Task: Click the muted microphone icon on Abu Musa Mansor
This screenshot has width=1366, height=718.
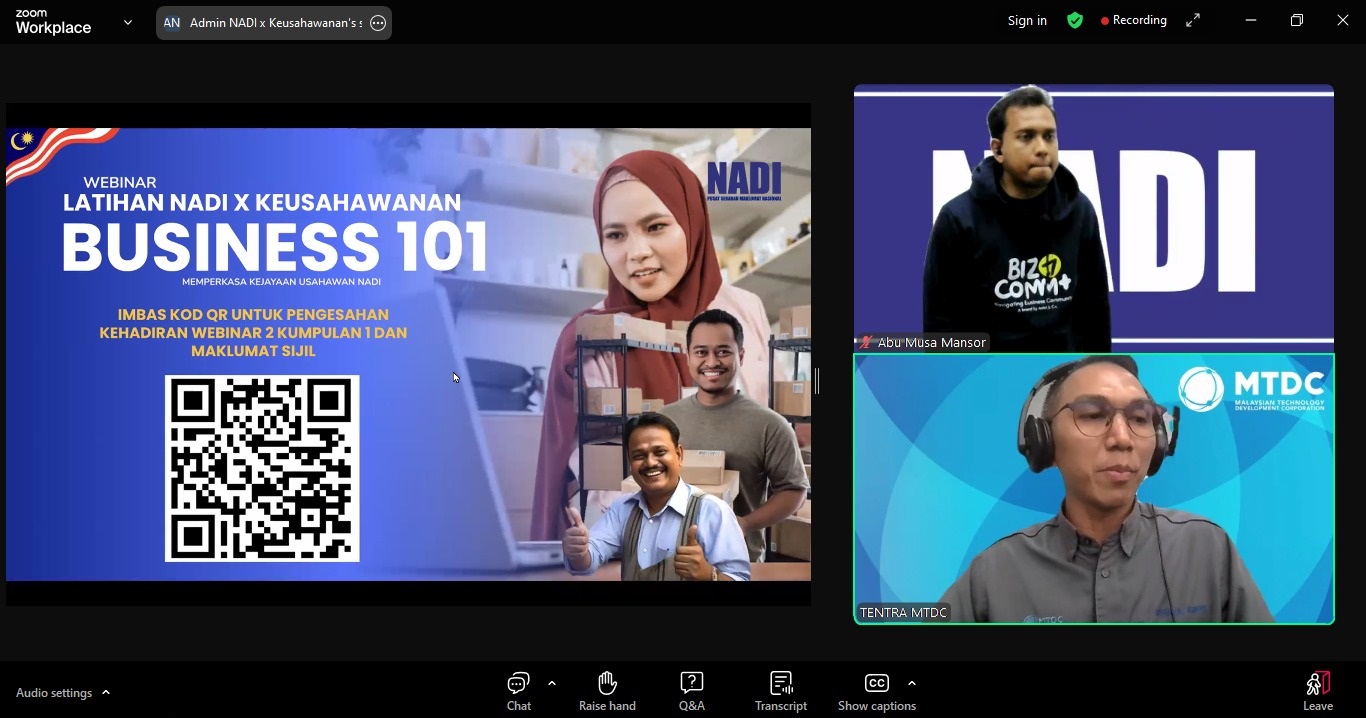Action: pos(866,342)
